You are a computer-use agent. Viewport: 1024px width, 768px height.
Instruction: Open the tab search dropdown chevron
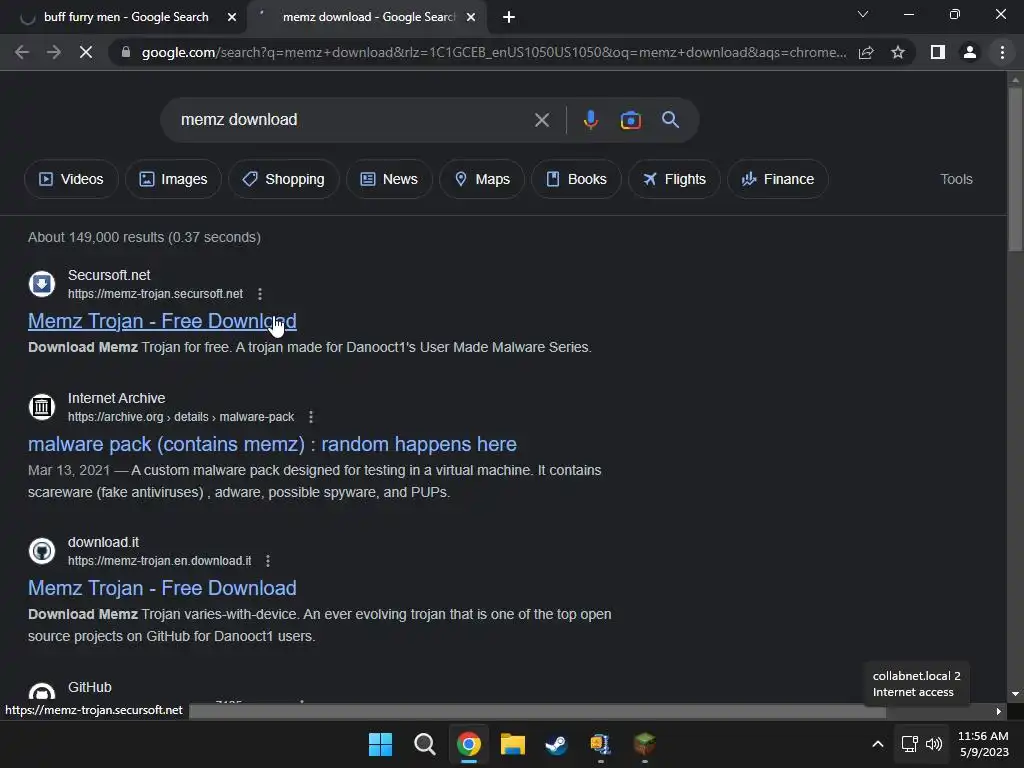coord(863,14)
